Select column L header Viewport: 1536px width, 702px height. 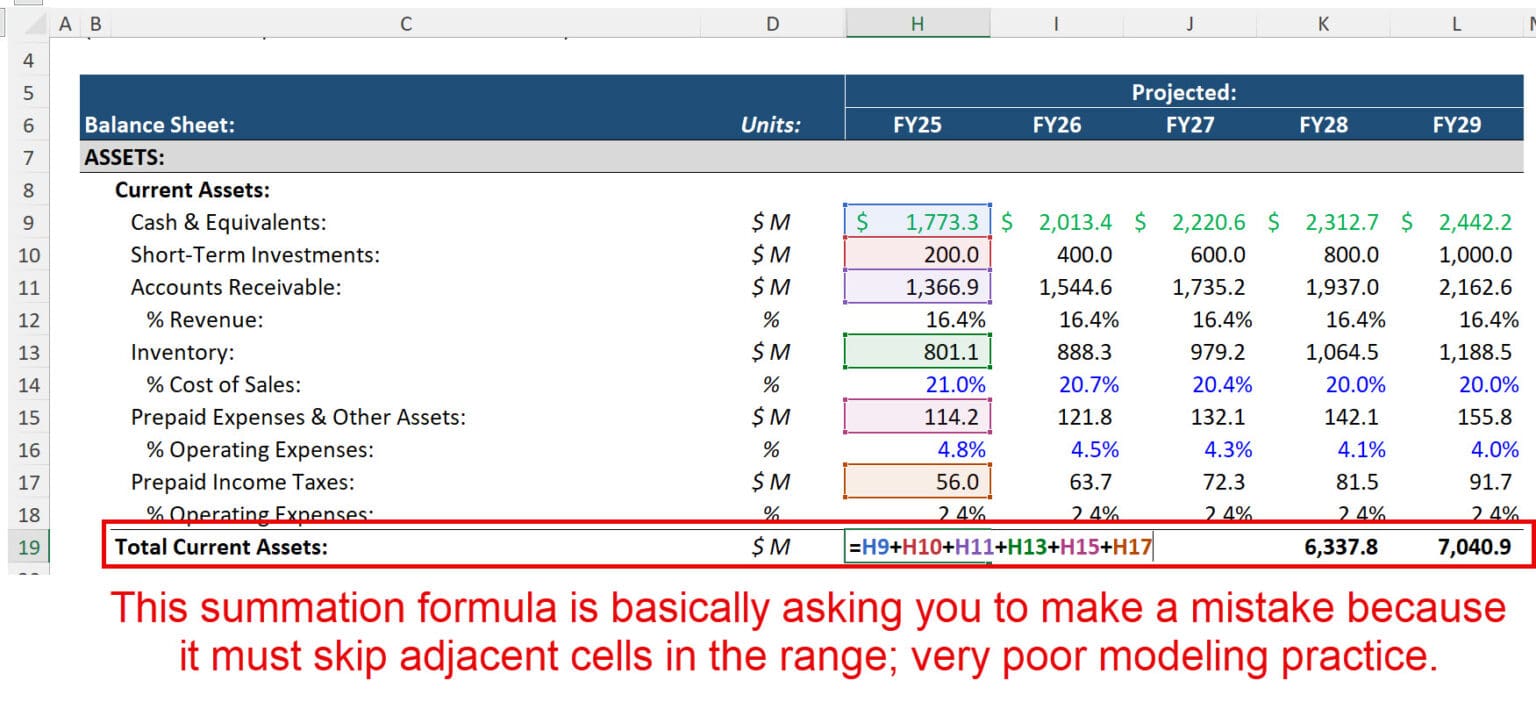coord(1455,22)
